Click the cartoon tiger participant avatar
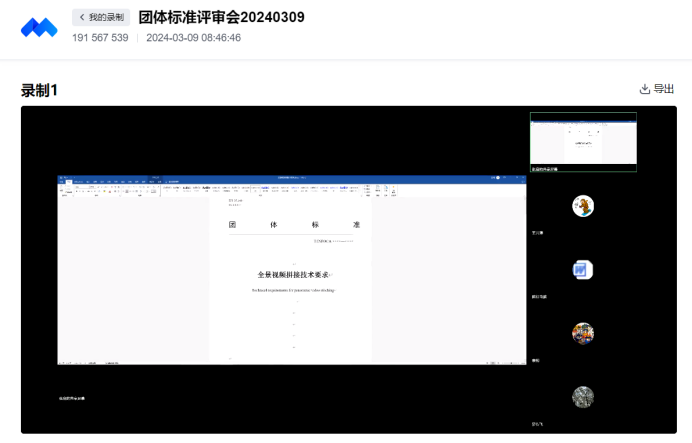The height and width of the screenshot is (443, 692). (583, 206)
